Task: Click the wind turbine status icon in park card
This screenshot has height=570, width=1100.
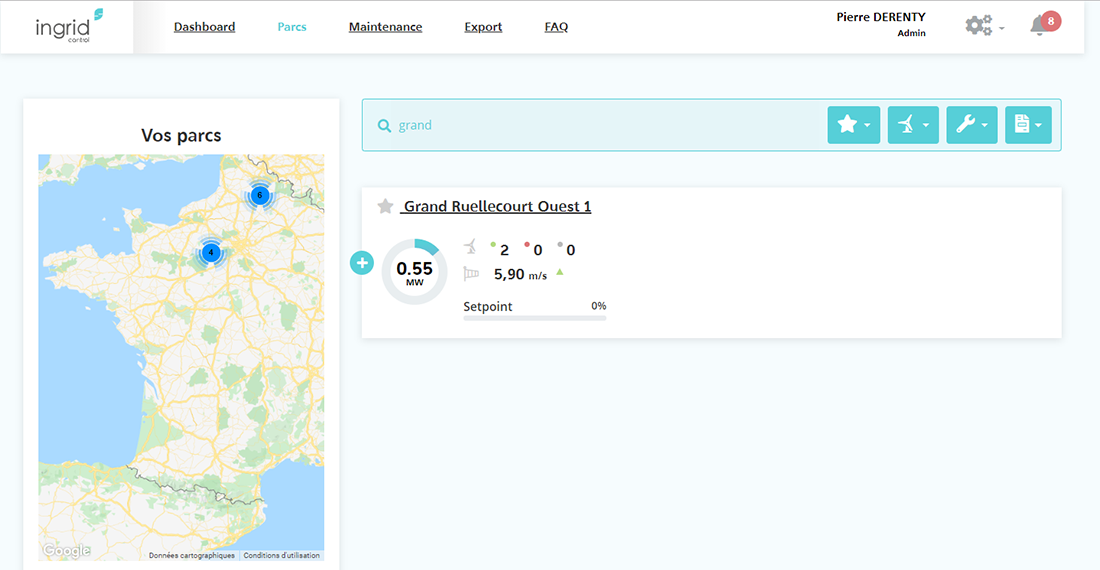Action: [471, 248]
